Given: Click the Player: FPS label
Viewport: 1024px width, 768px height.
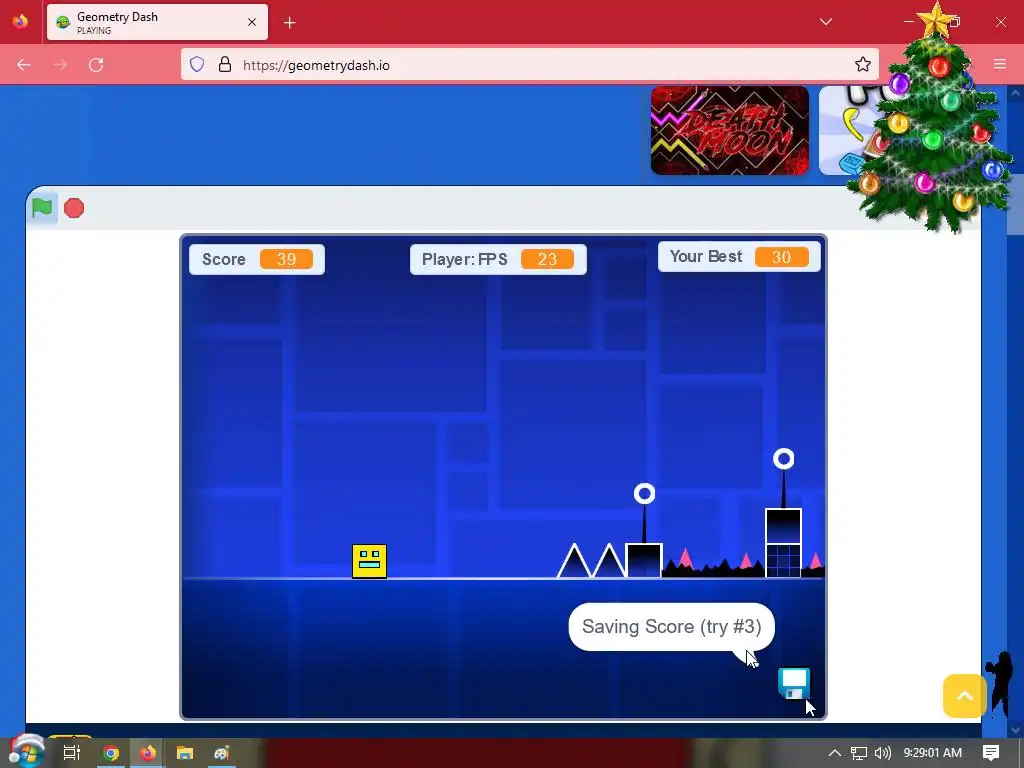Looking at the screenshot, I should tap(464, 259).
